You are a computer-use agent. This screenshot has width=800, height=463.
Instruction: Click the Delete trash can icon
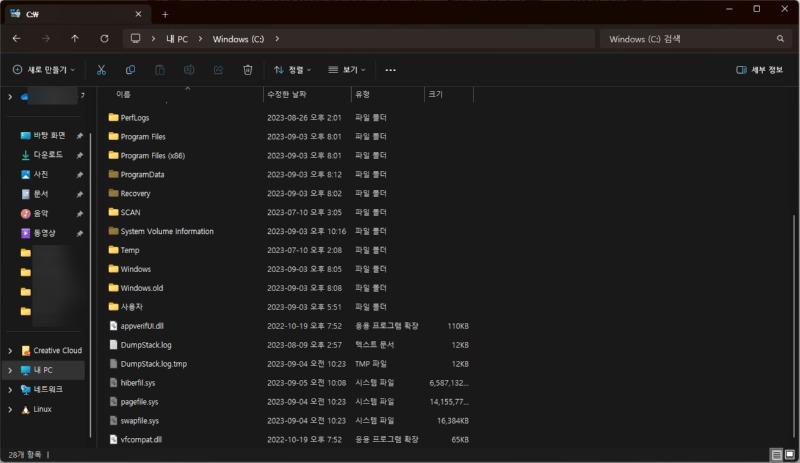click(x=248, y=70)
